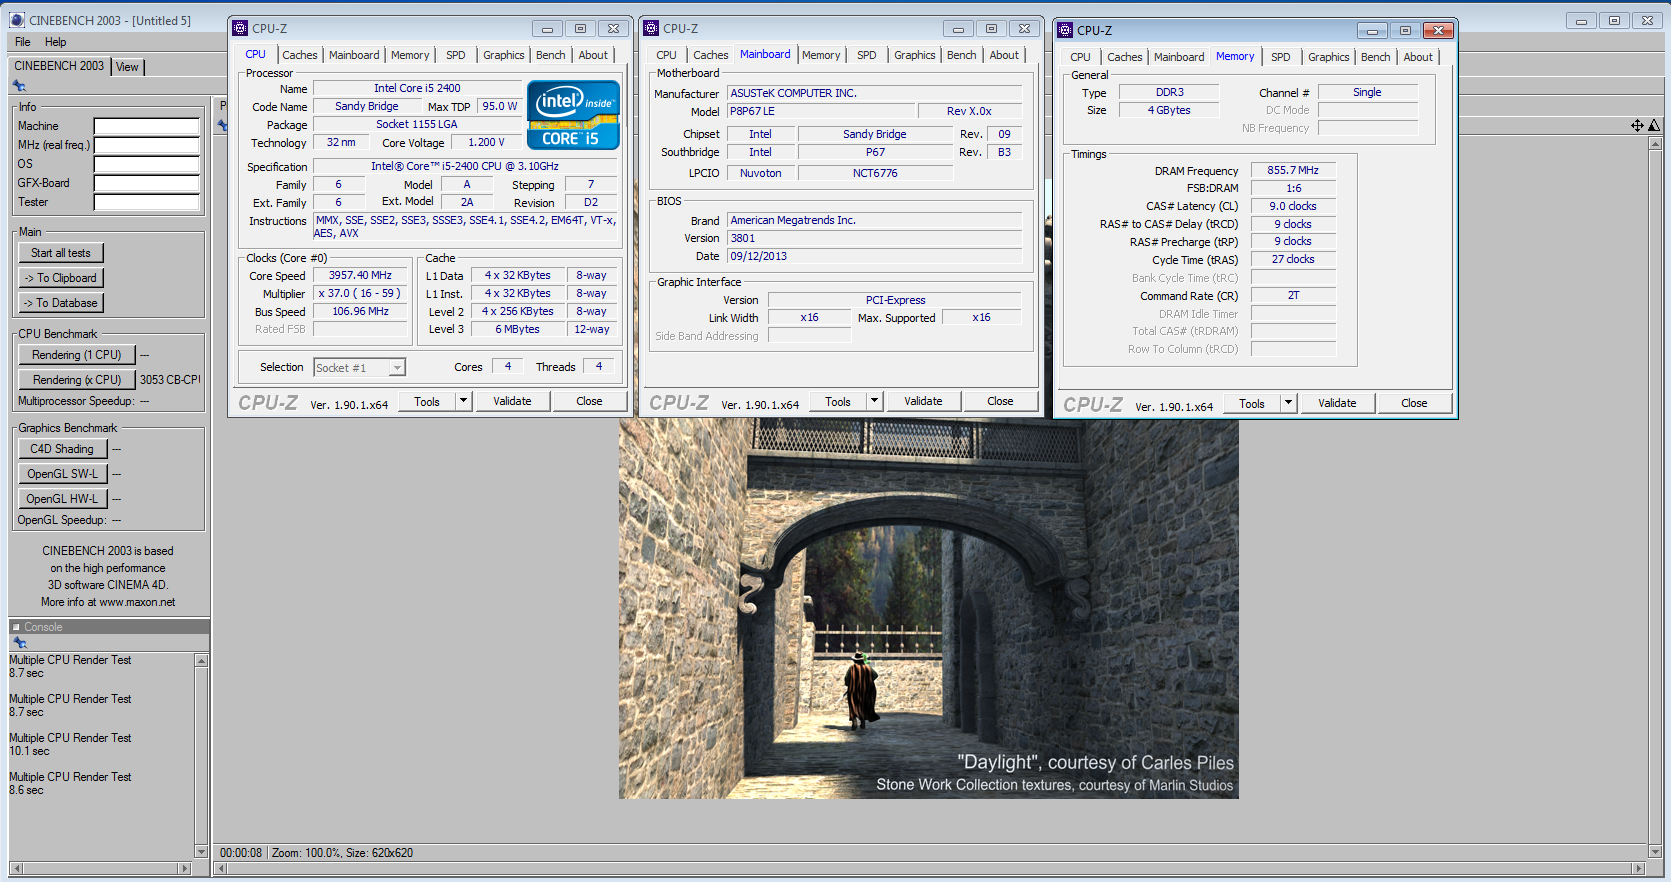Click the CPU-Z icon in the Memory window title bar

1065,30
